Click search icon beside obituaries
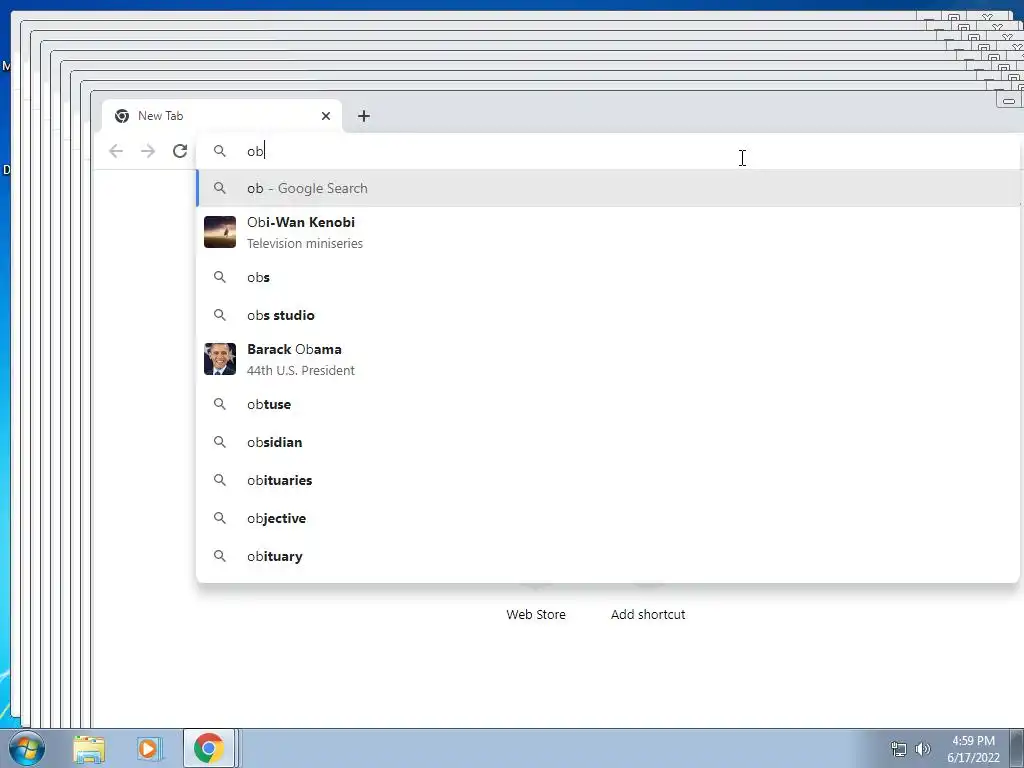The height and width of the screenshot is (768, 1024). 220,480
